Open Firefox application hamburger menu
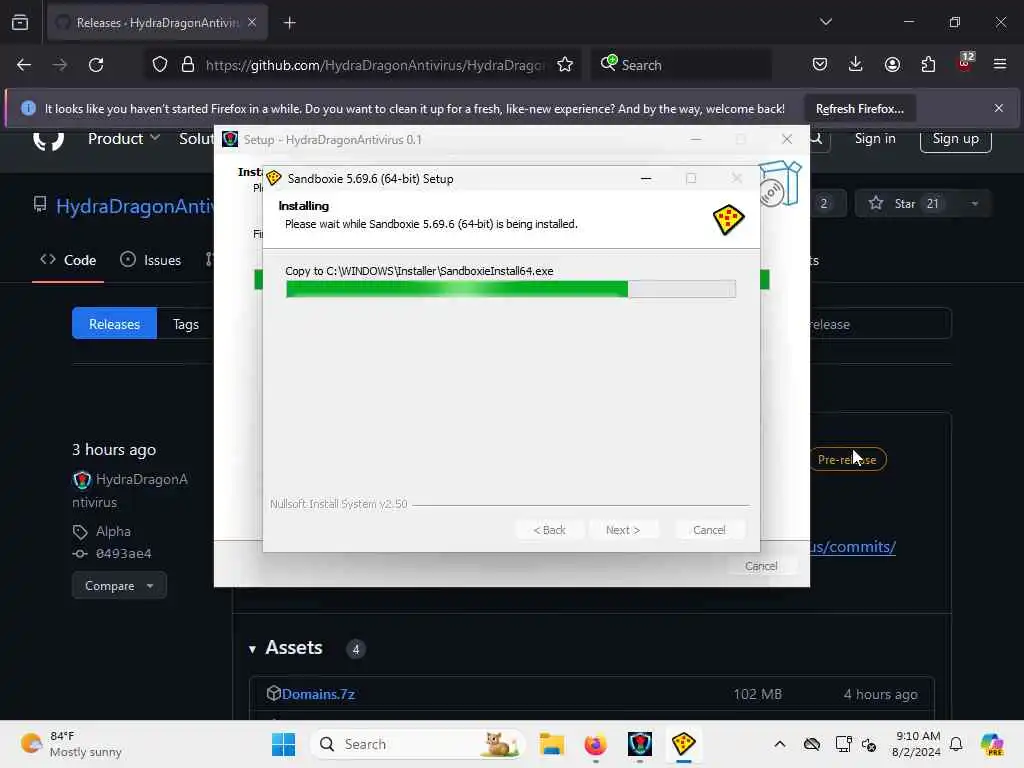Screen dimensions: 1024x768 tap(1000, 65)
